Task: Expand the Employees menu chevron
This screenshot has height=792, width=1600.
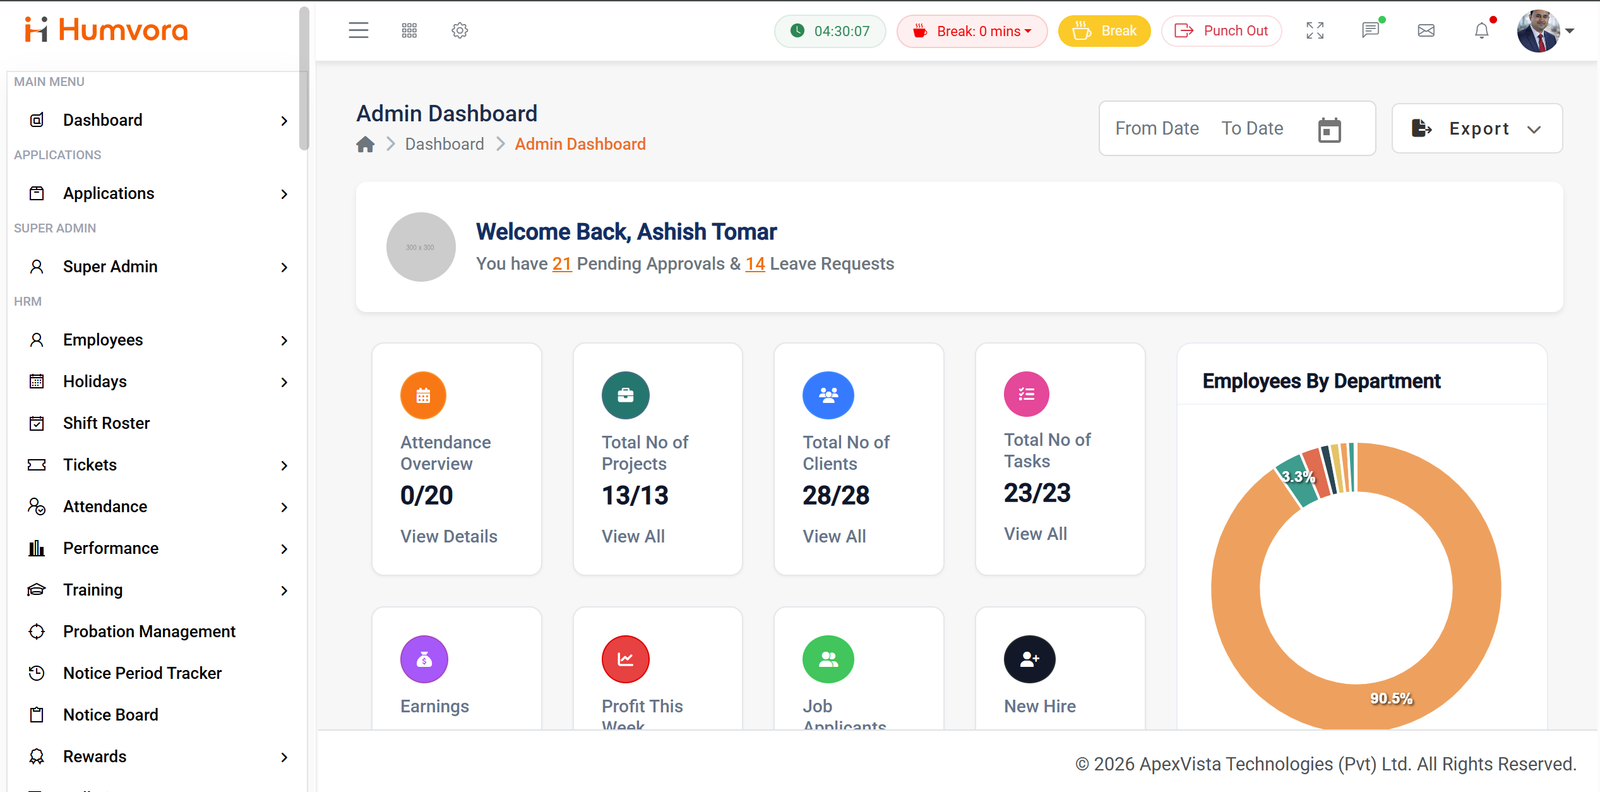Action: click(x=284, y=341)
